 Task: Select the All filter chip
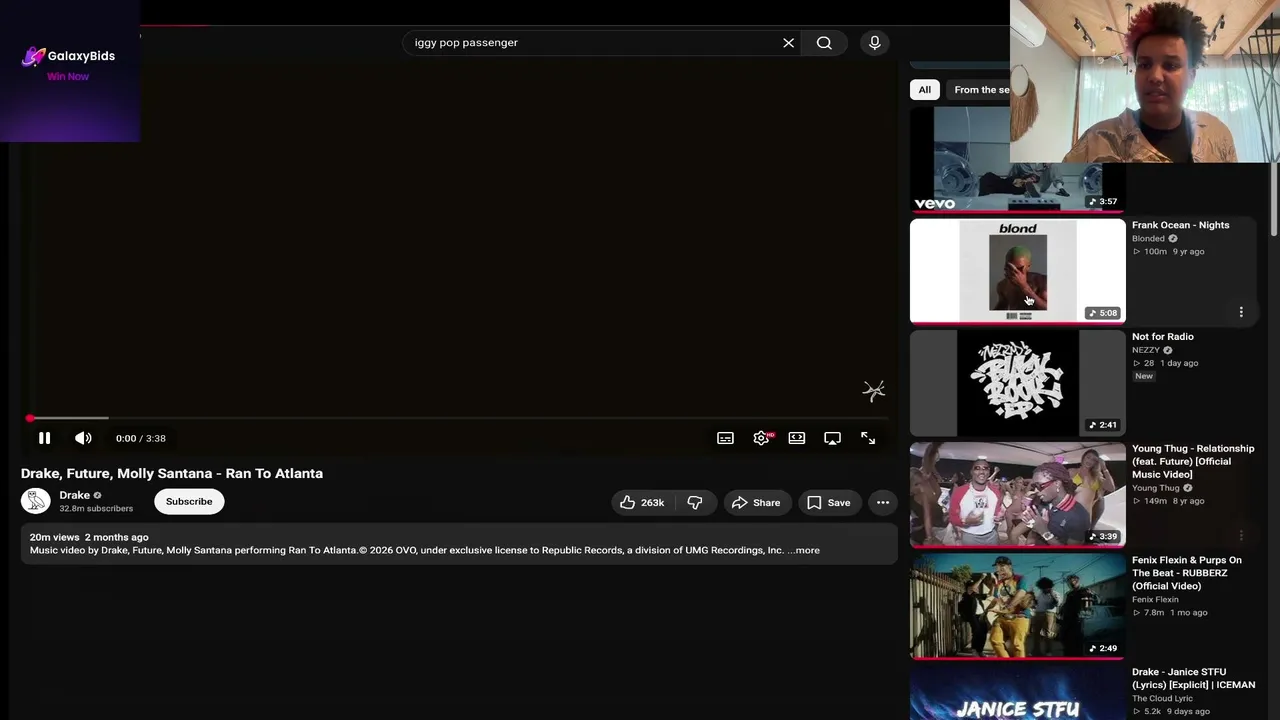pos(924,90)
